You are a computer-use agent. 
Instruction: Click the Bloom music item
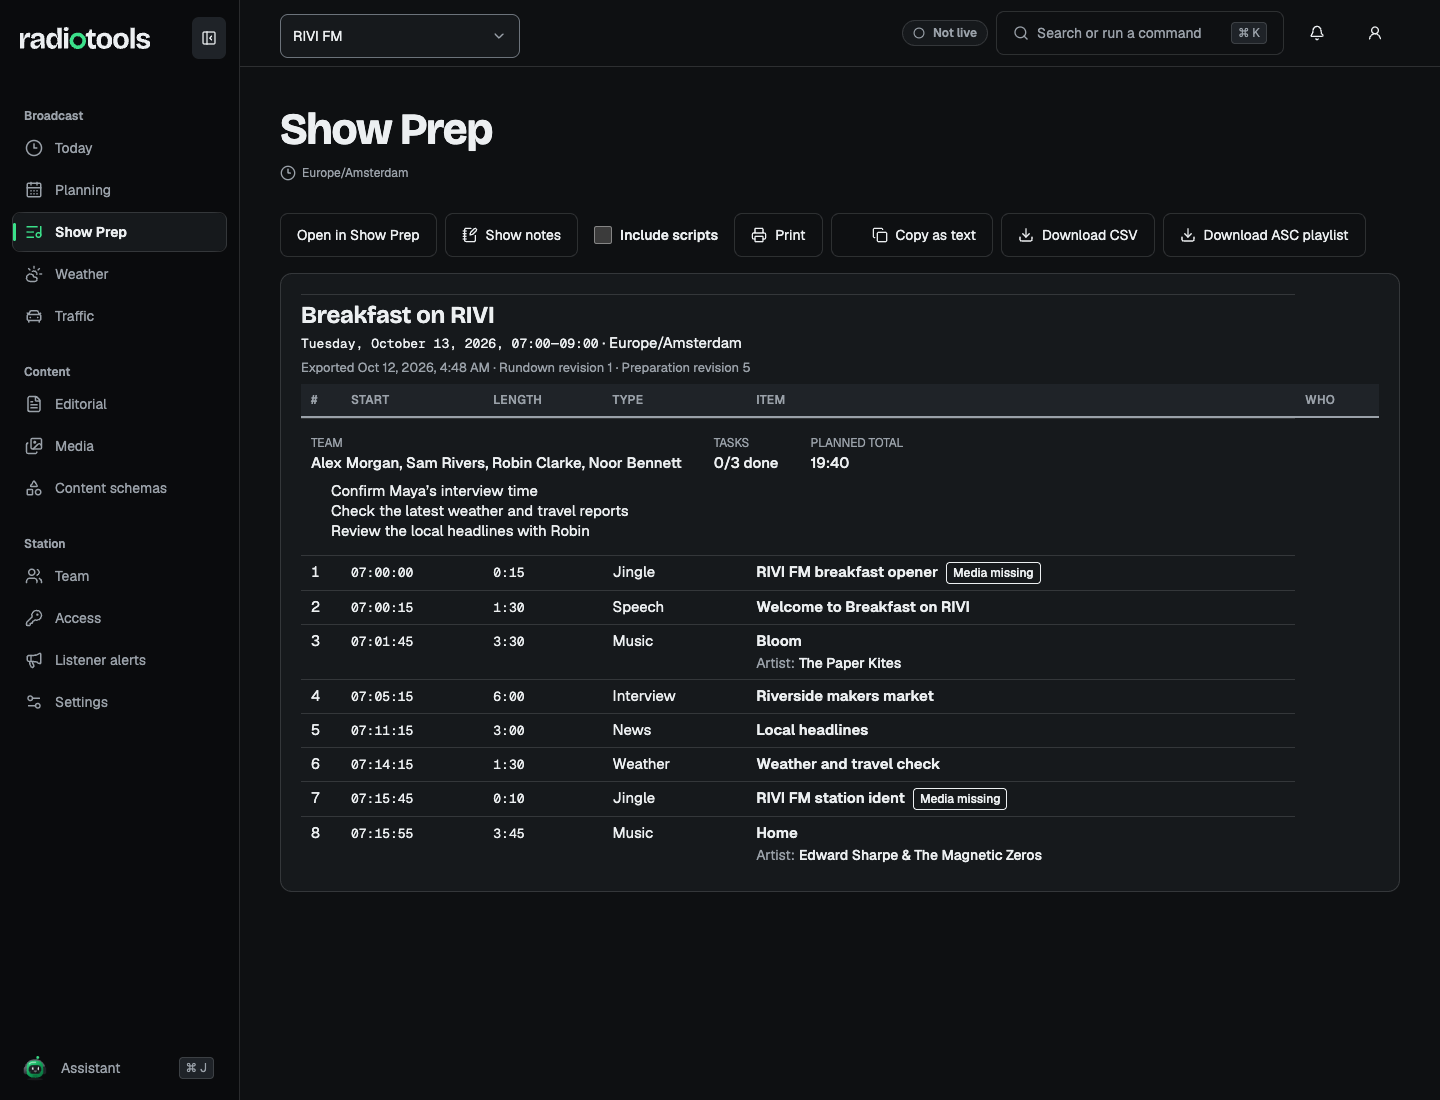click(779, 641)
